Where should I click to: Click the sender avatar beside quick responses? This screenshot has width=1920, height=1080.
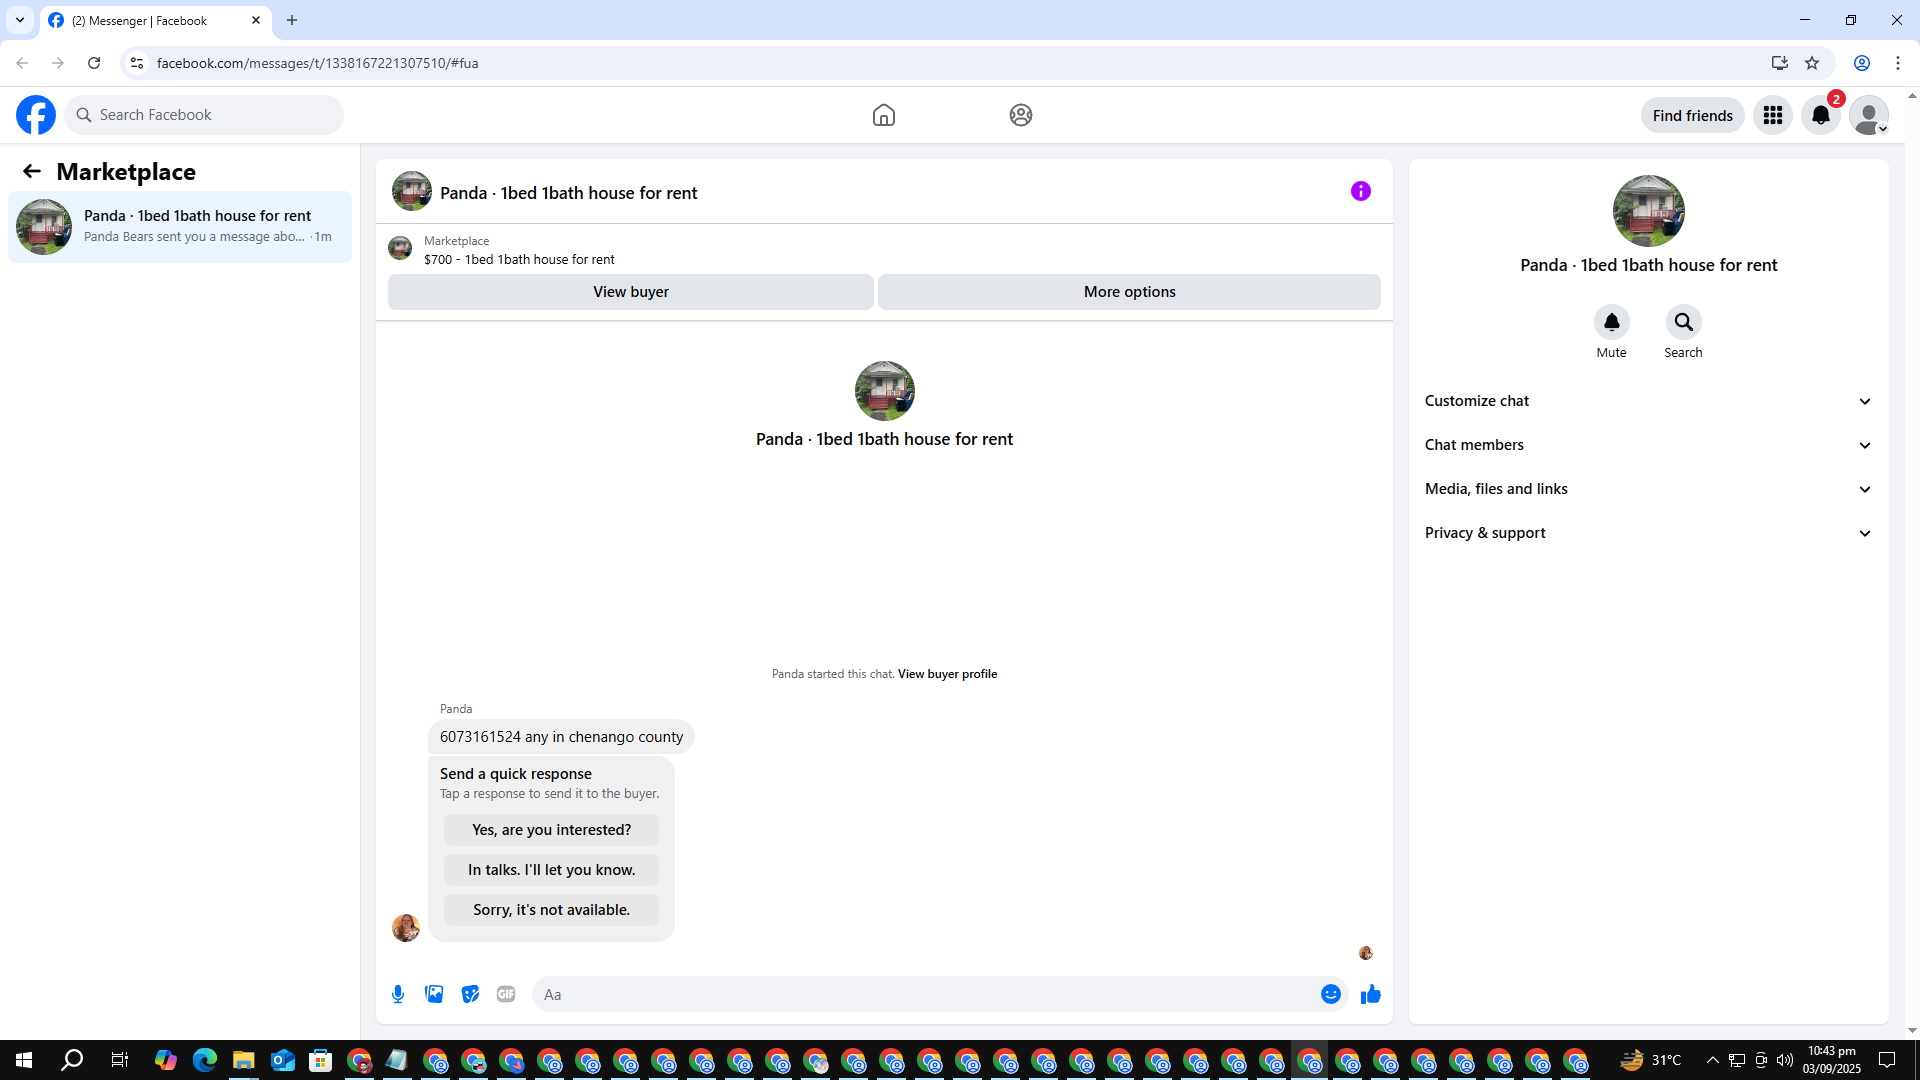click(406, 928)
